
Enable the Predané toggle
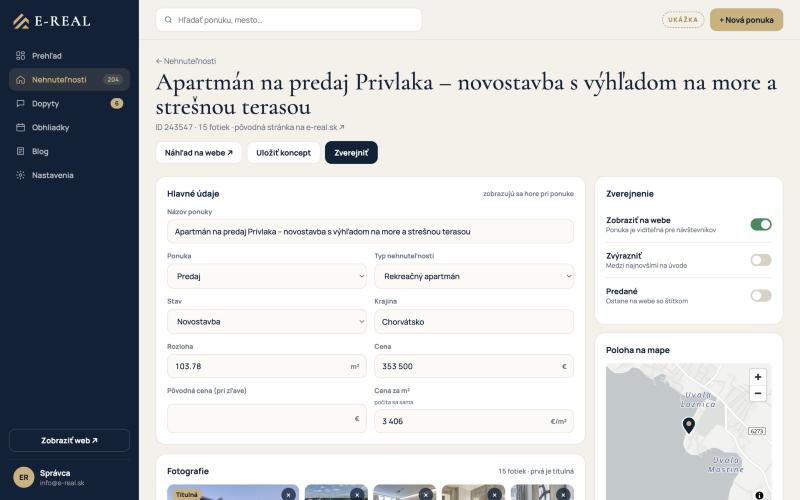(x=761, y=296)
